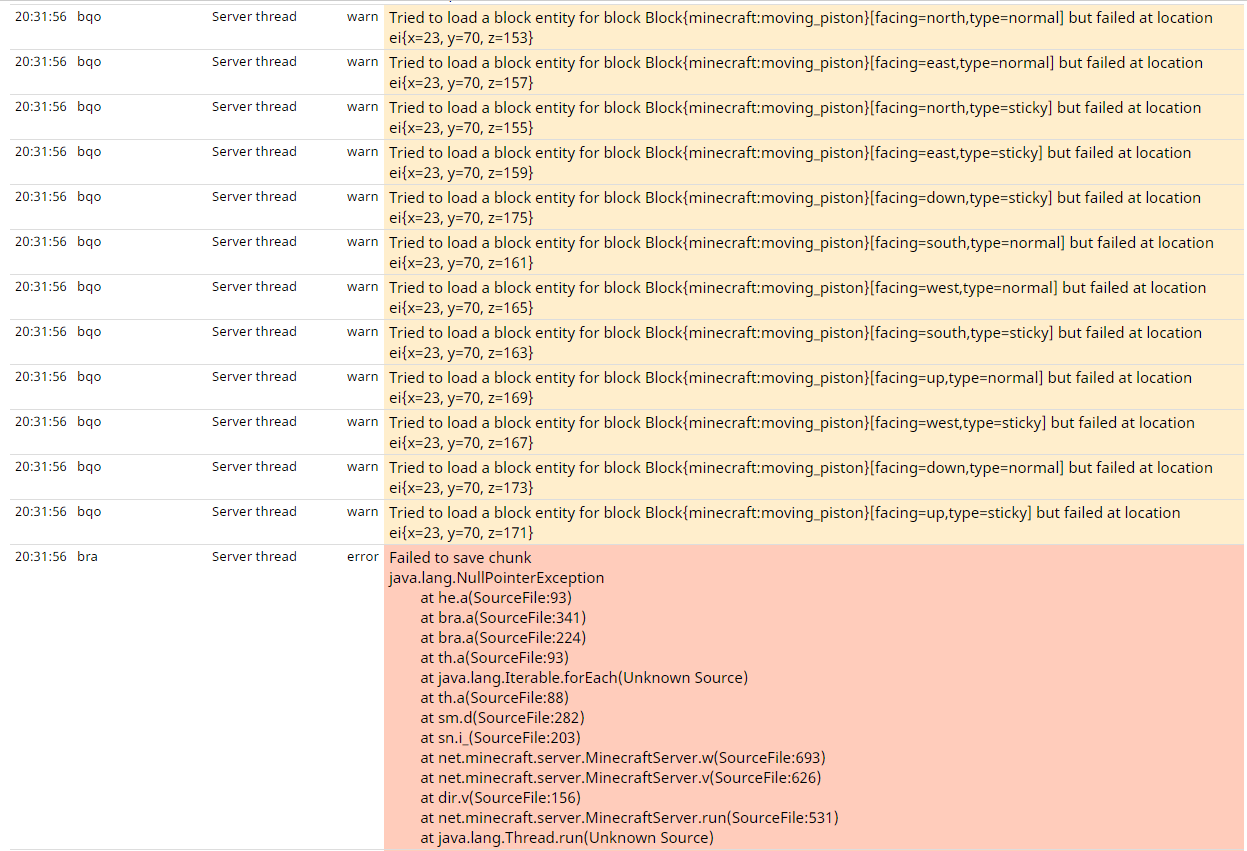Click stack trace line 'at th.a(SourceFile:88)'
Screen dimensions: 1247x851
tap(494, 698)
